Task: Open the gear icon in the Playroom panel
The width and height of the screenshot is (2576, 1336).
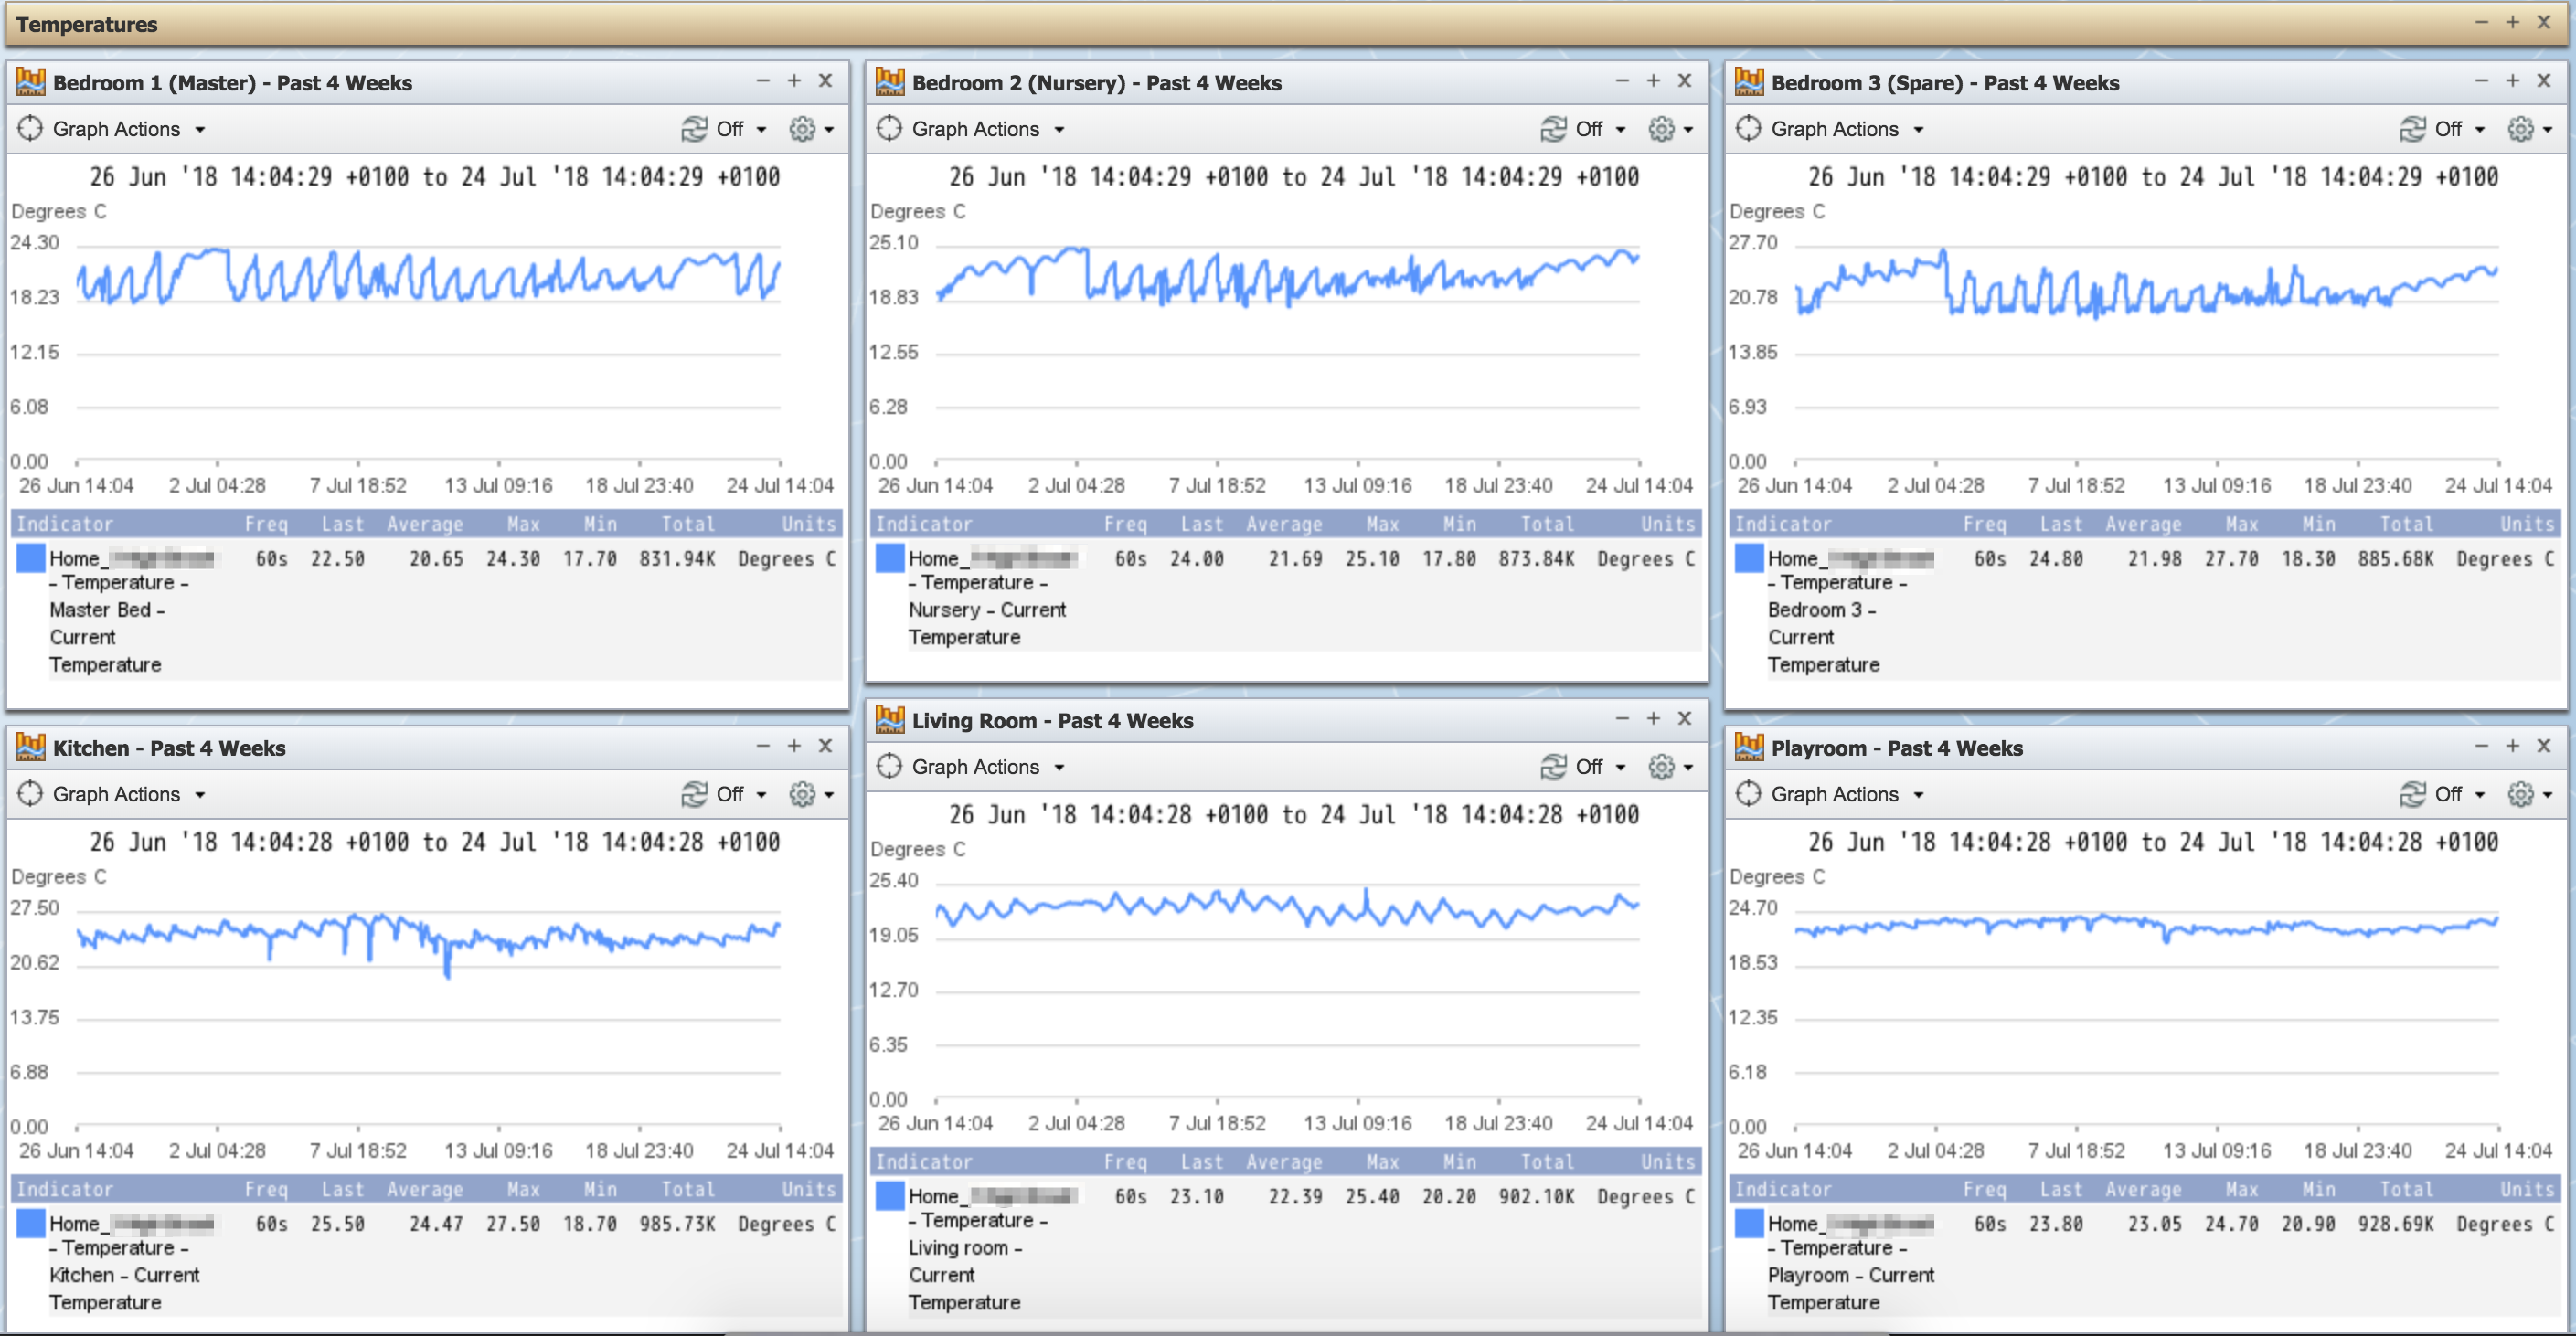Action: click(x=2520, y=794)
